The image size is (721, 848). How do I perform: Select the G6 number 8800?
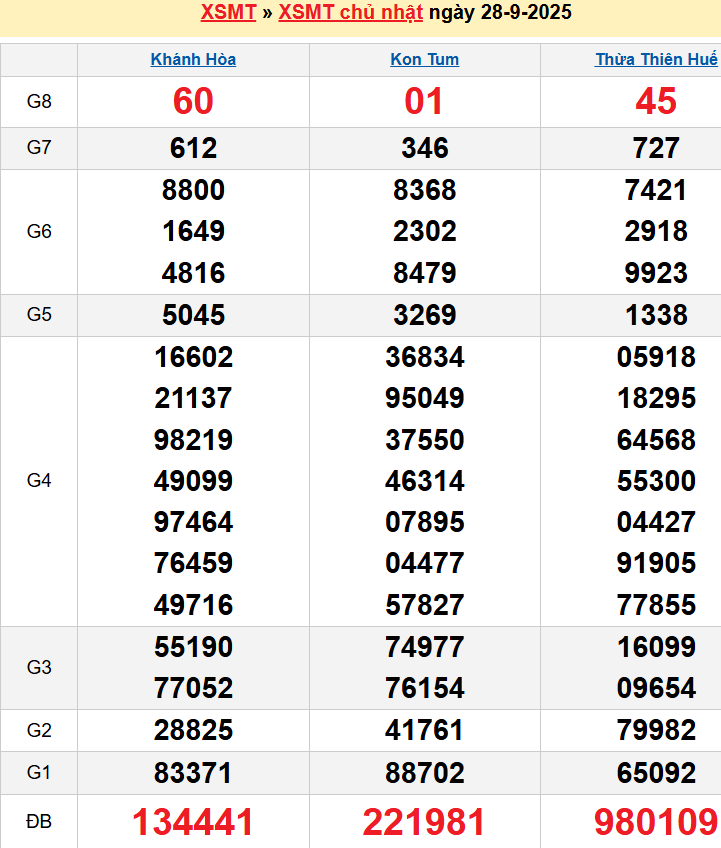click(193, 190)
